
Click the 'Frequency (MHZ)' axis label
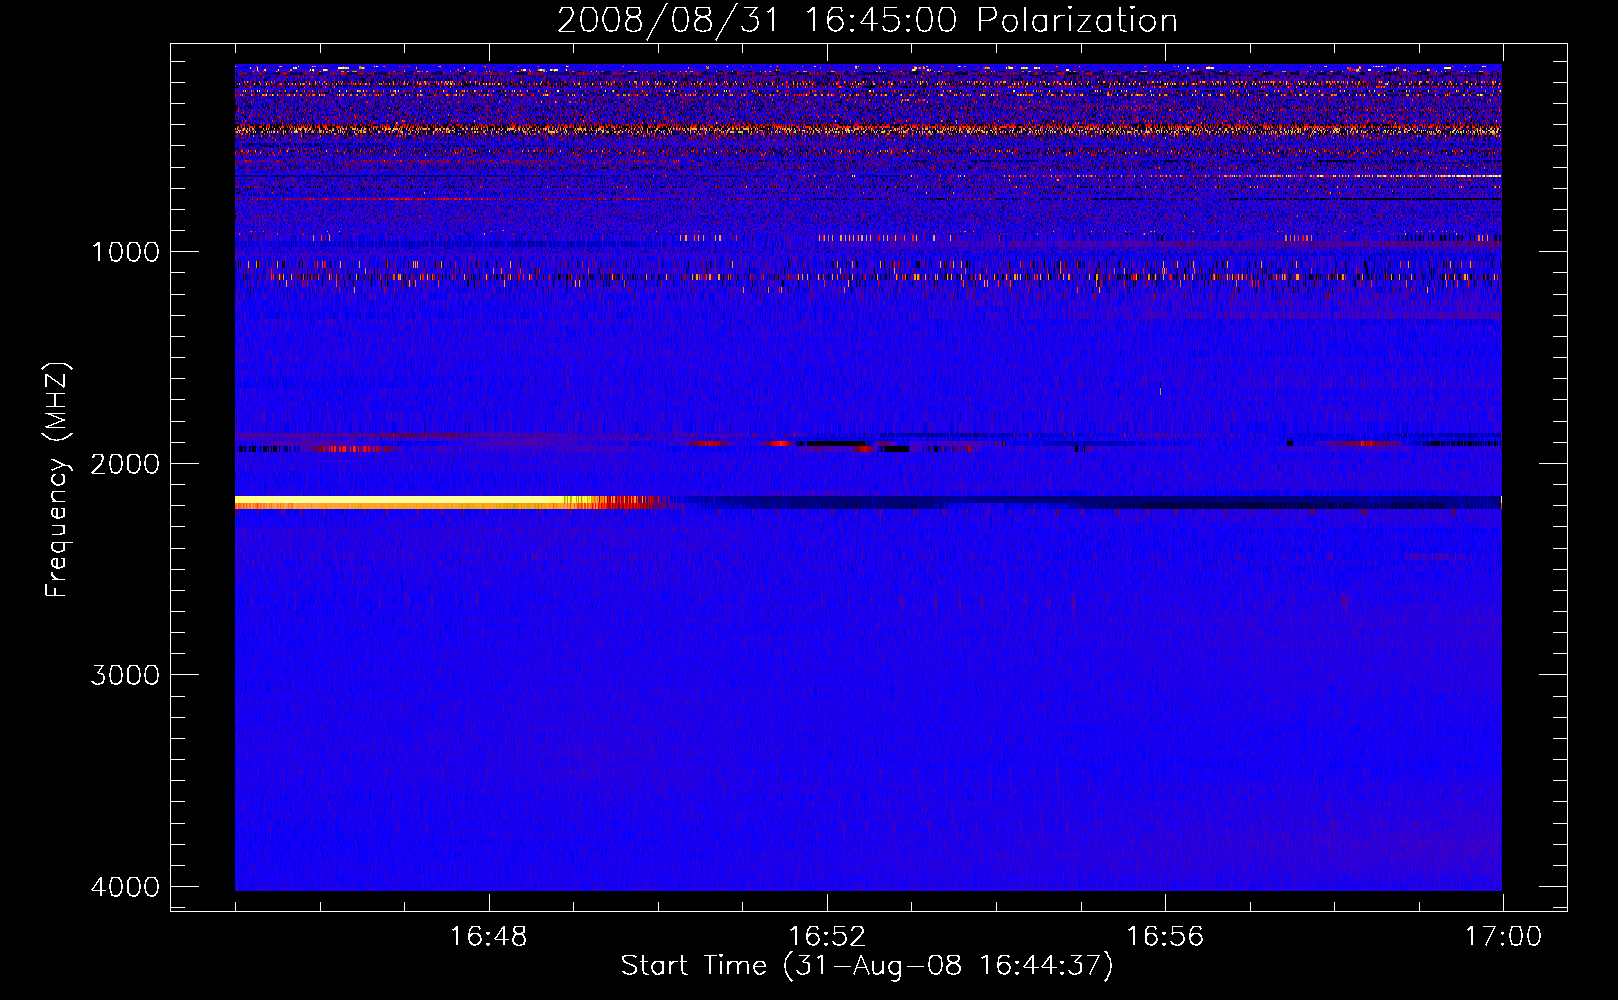coord(58,480)
